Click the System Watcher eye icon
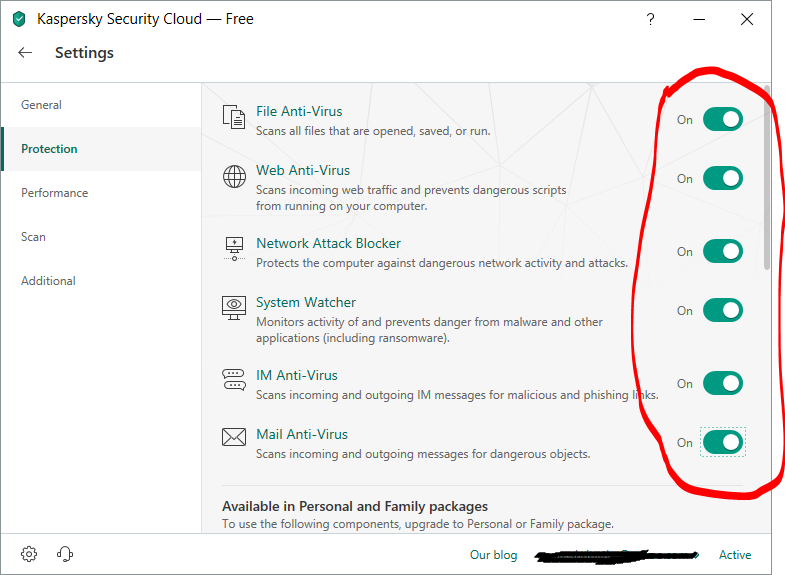The width and height of the screenshot is (785, 575). 234,308
